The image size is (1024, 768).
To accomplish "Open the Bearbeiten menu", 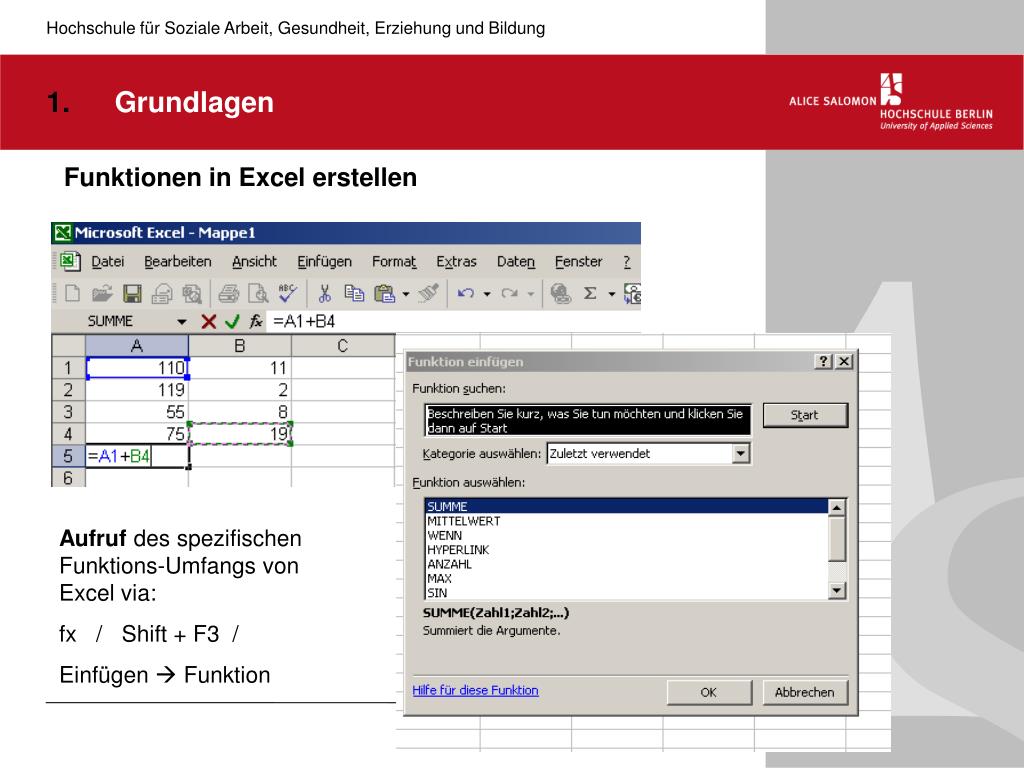I will click(x=178, y=262).
